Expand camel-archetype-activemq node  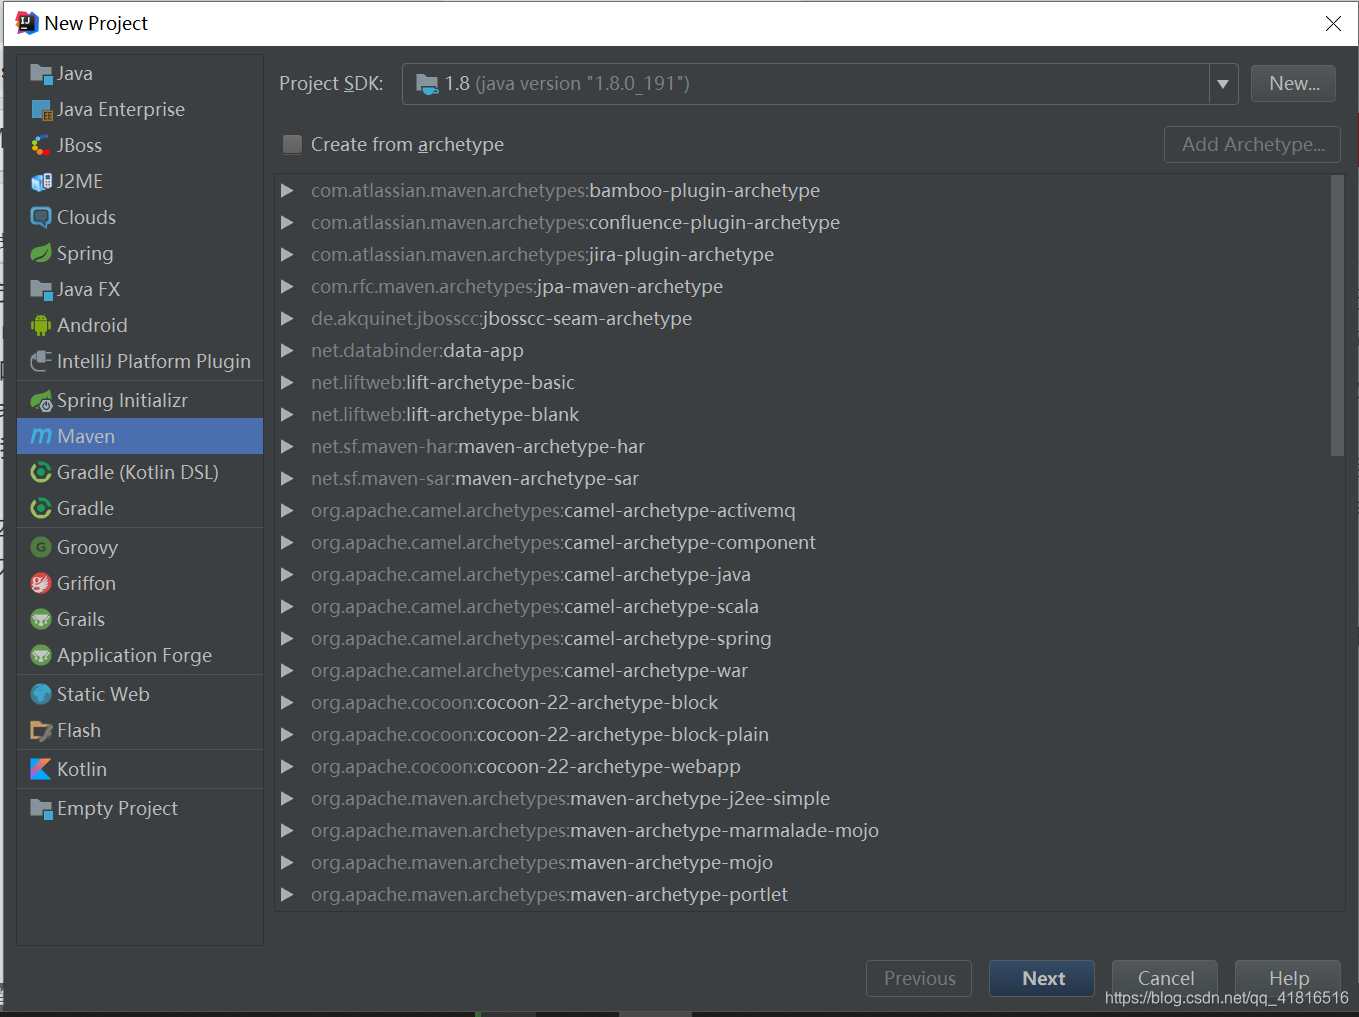pyautogui.click(x=287, y=510)
